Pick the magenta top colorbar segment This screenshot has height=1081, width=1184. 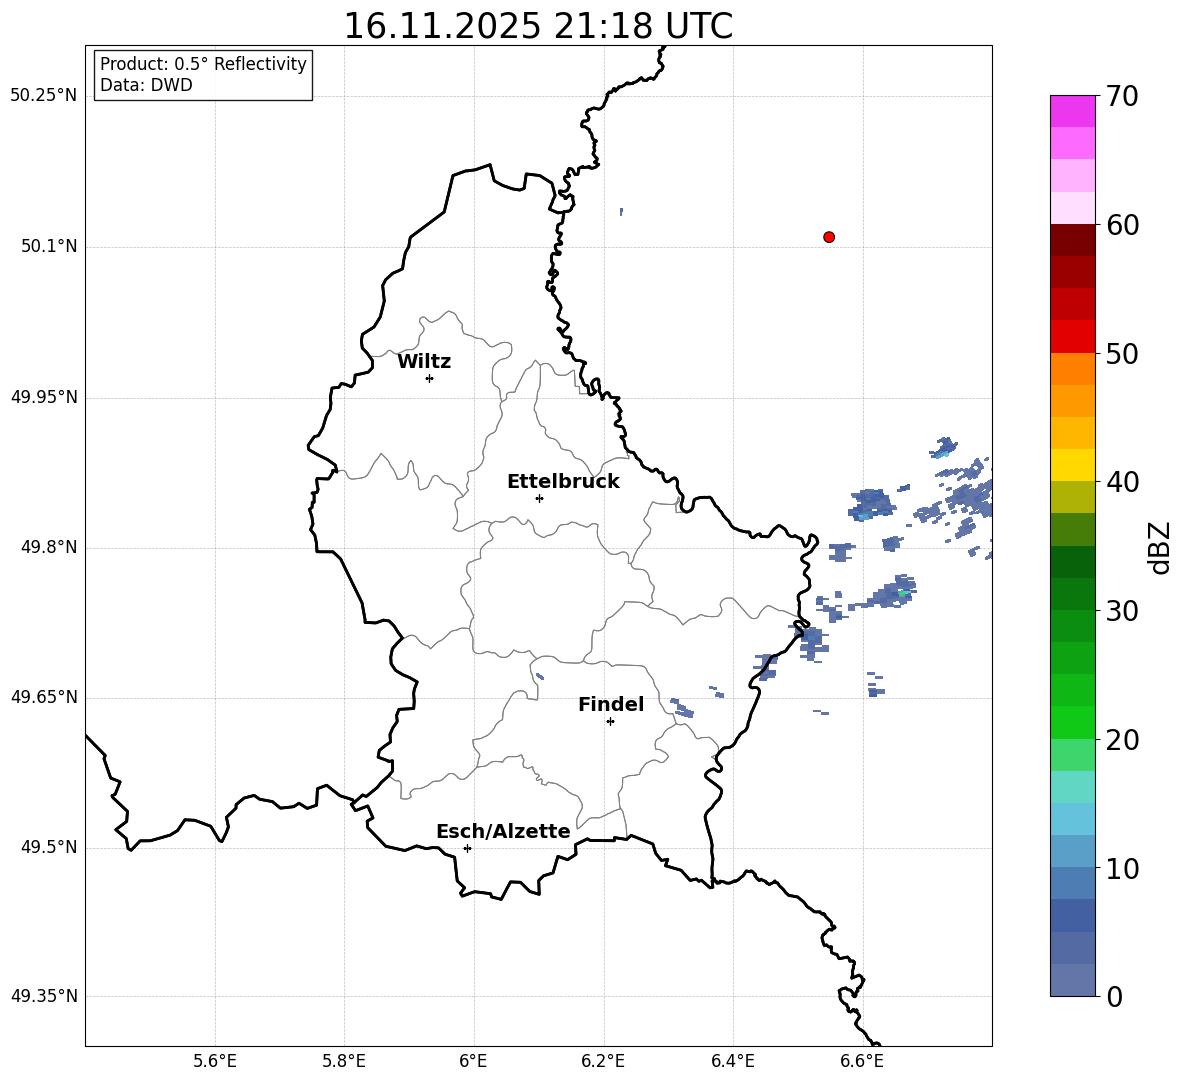(1072, 112)
